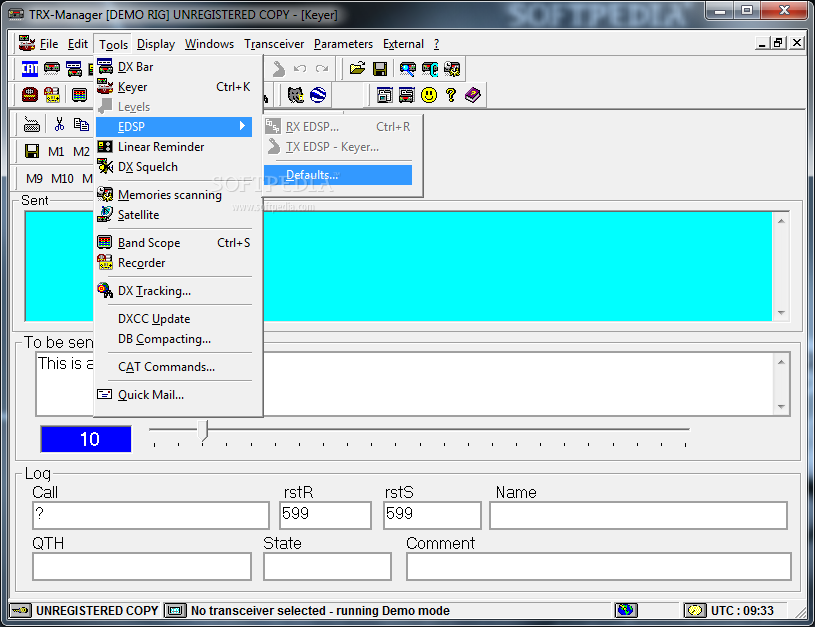Click the Sent area scroll-down arrow
This screenshot has width=815, height=627.
click(781, 312)
